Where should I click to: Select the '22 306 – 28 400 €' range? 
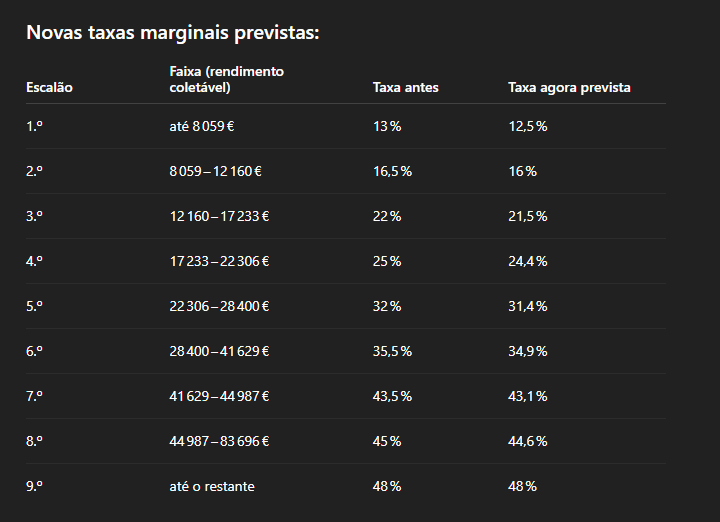pyautogui.click(x=219, y=306)
